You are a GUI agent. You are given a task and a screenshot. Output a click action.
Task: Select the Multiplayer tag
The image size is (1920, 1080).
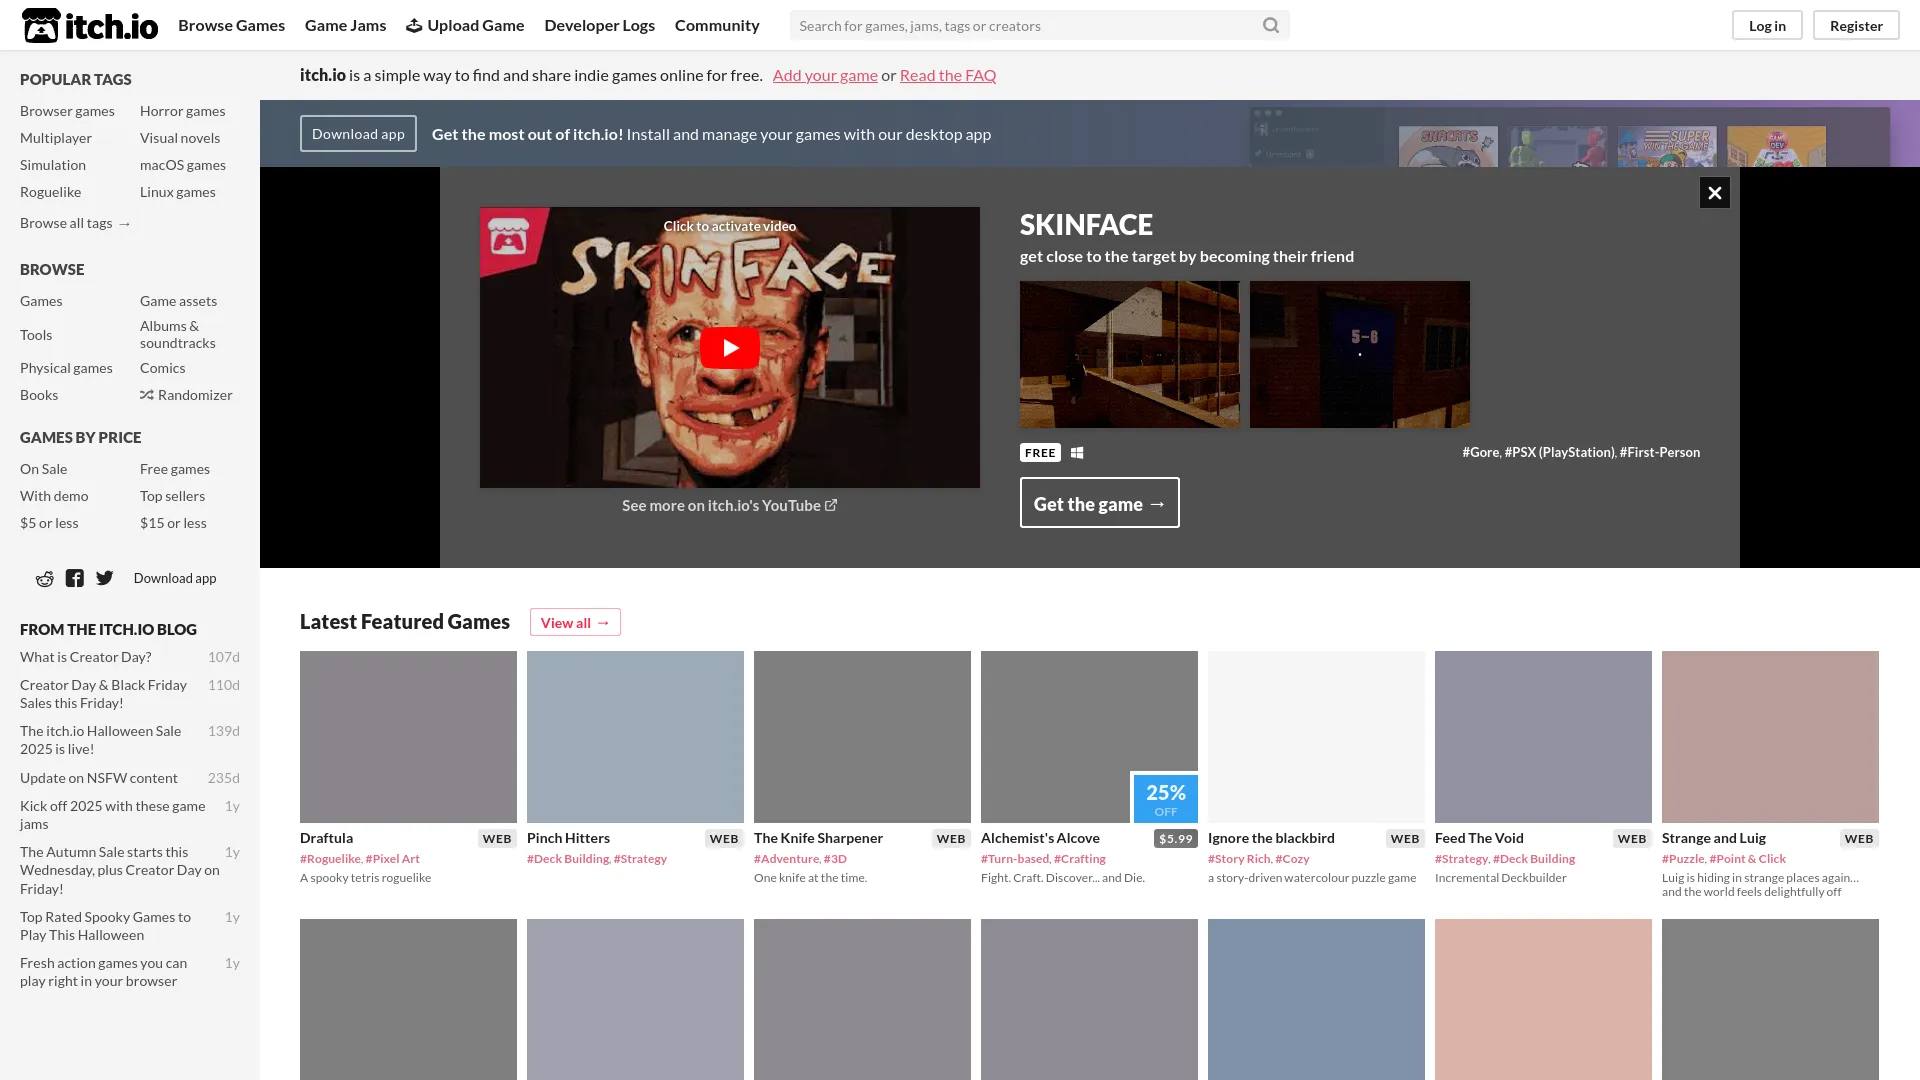56,138
